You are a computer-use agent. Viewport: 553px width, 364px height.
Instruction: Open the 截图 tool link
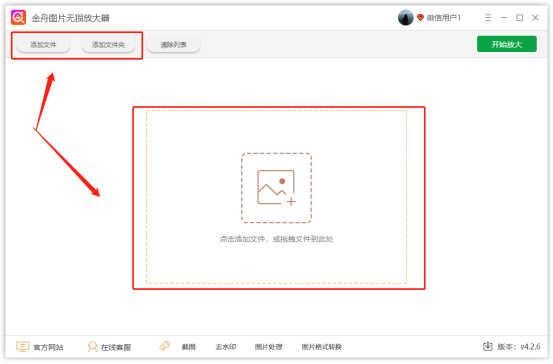pos(189,347)
